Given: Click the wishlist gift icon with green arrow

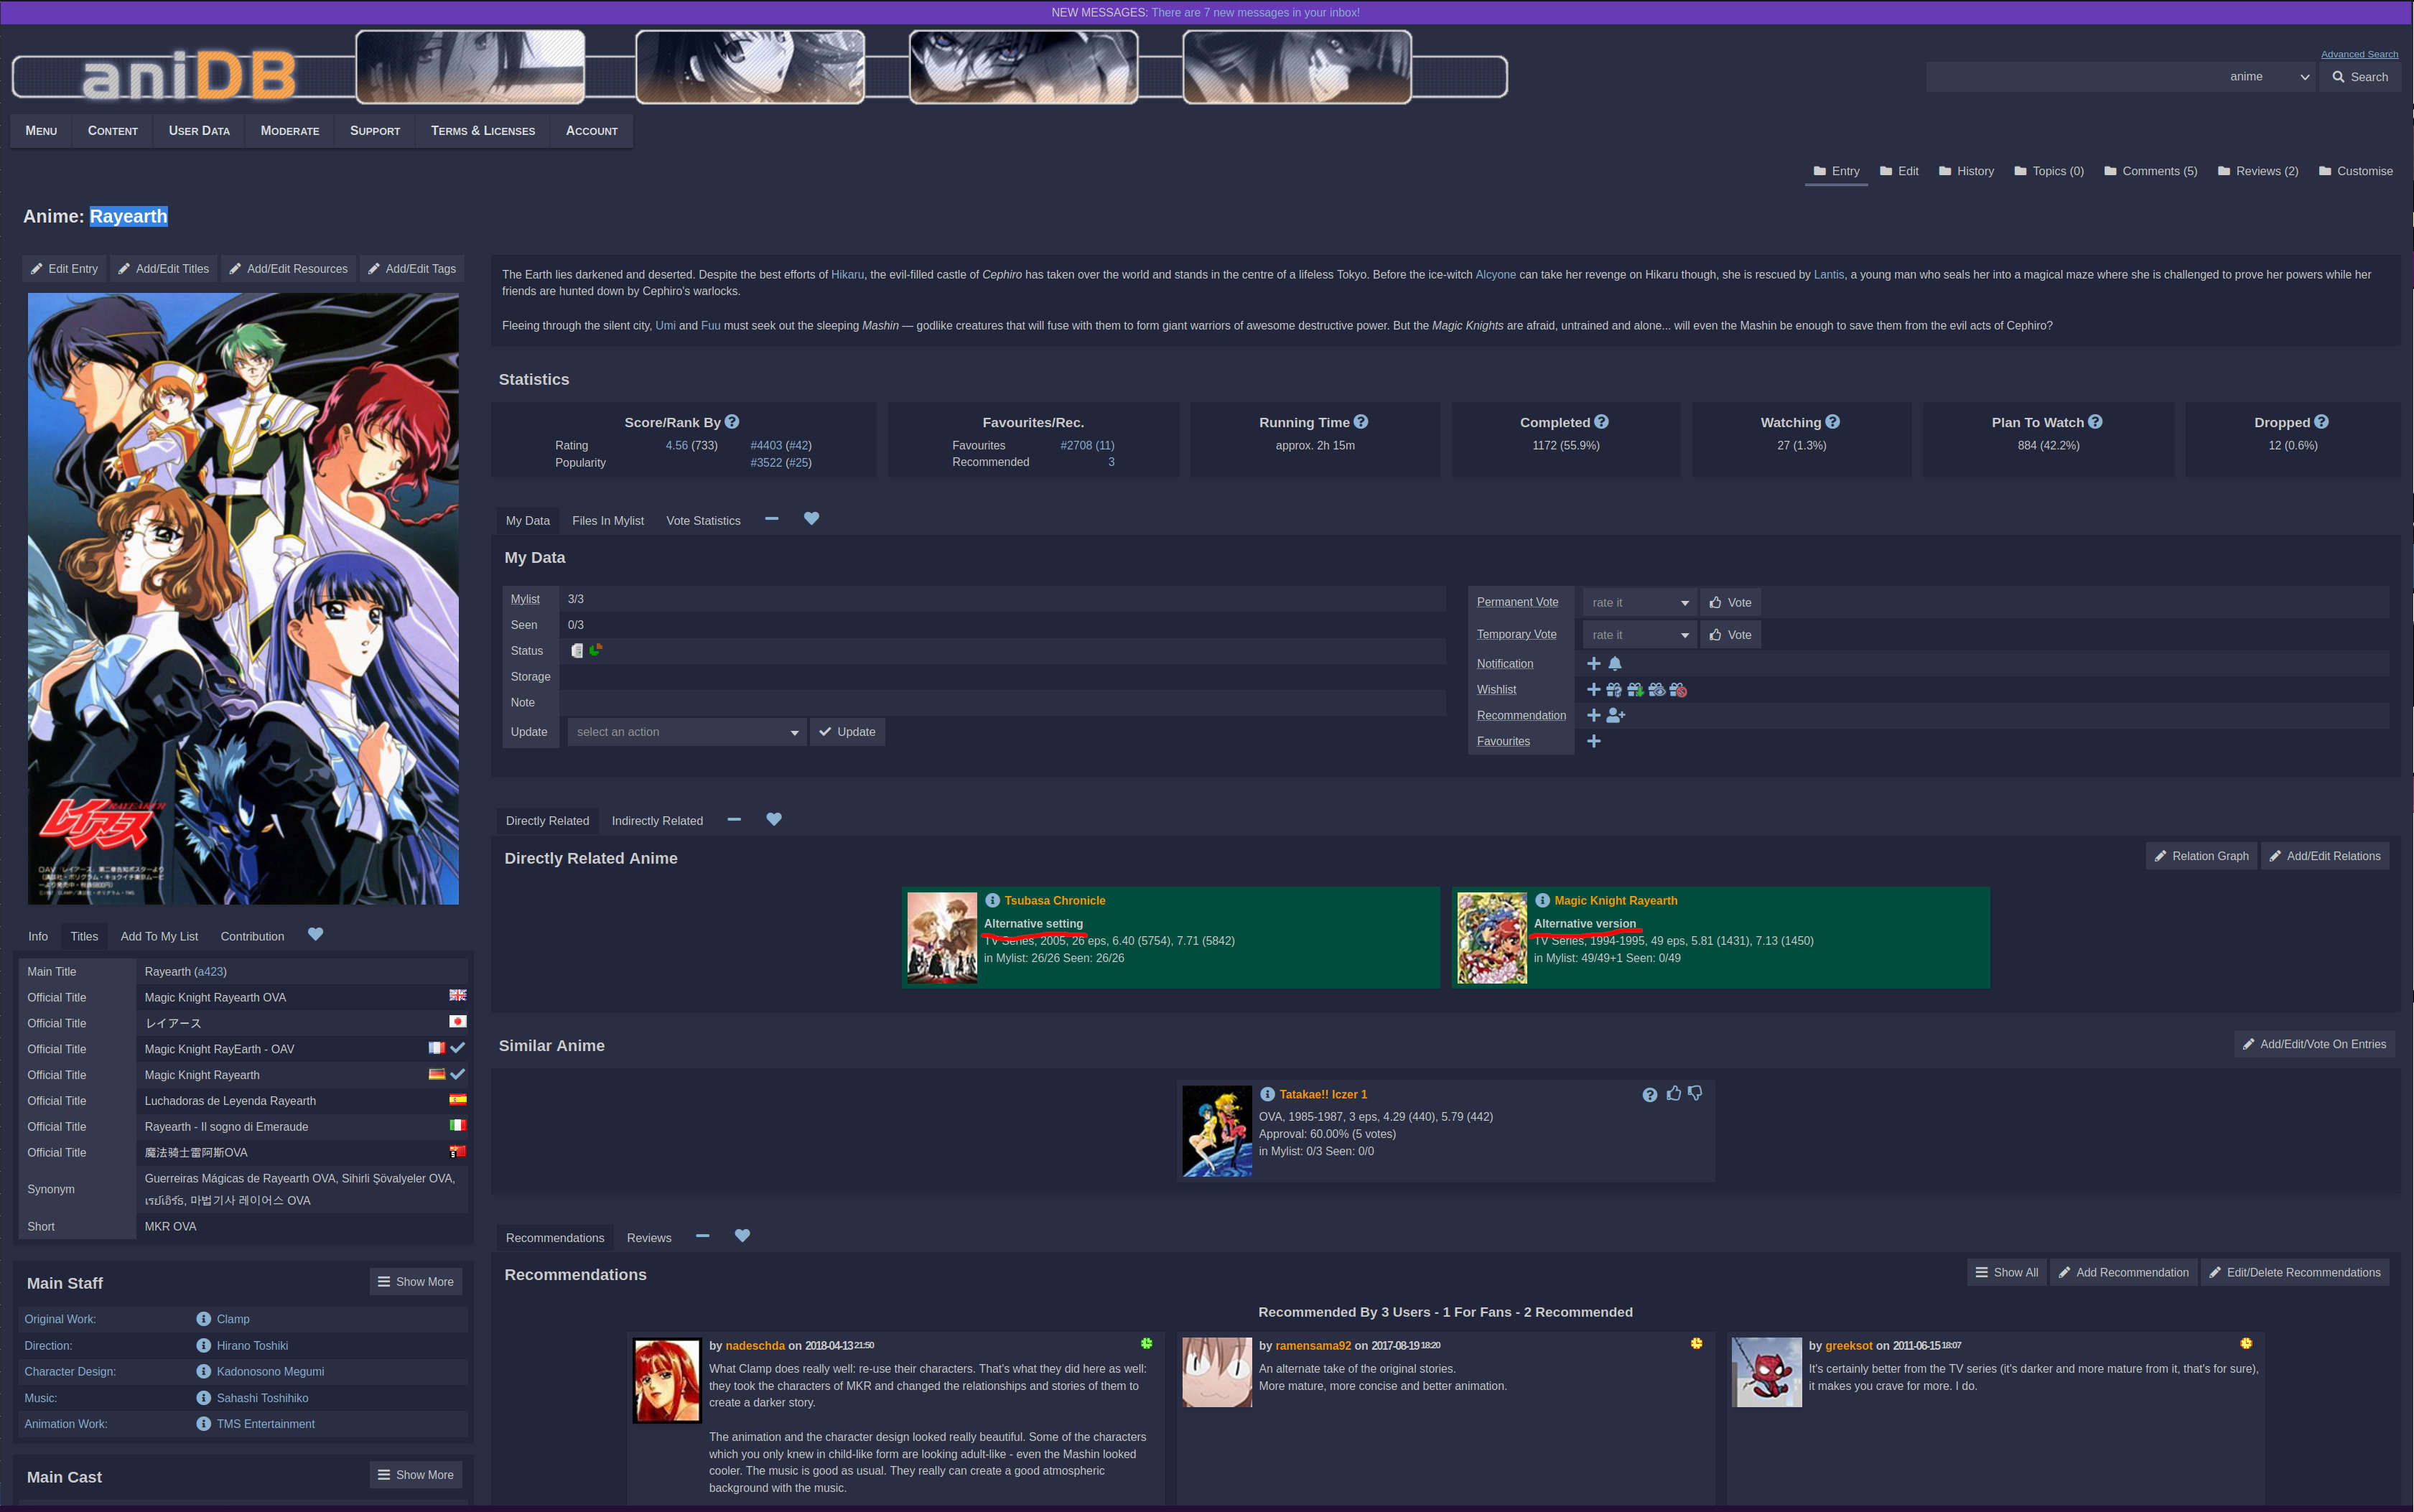Looking at the screenshot, I should tap(1635, 690).
